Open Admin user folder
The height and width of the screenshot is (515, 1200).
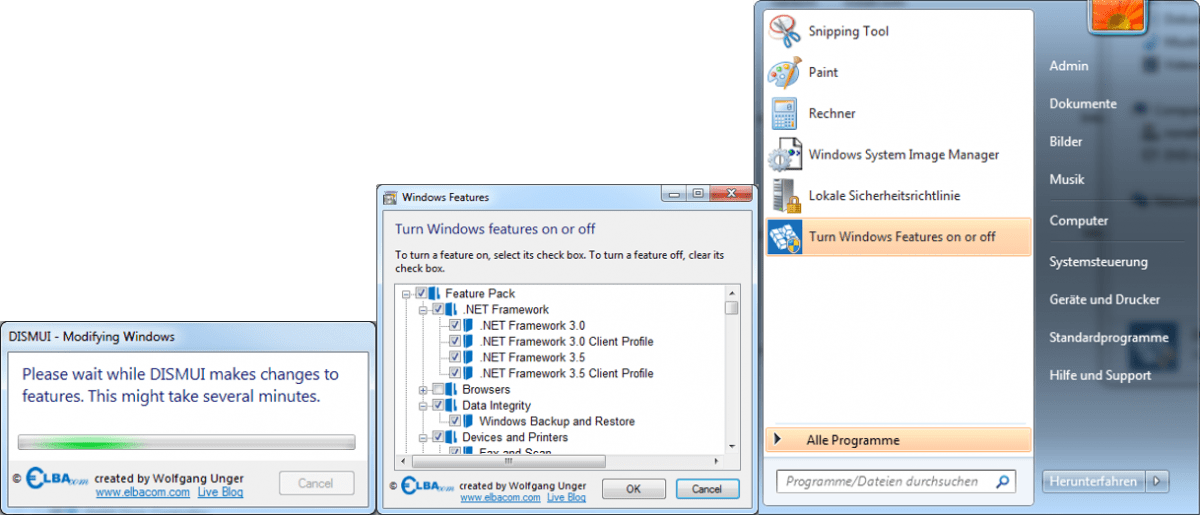click(1069, 66)
